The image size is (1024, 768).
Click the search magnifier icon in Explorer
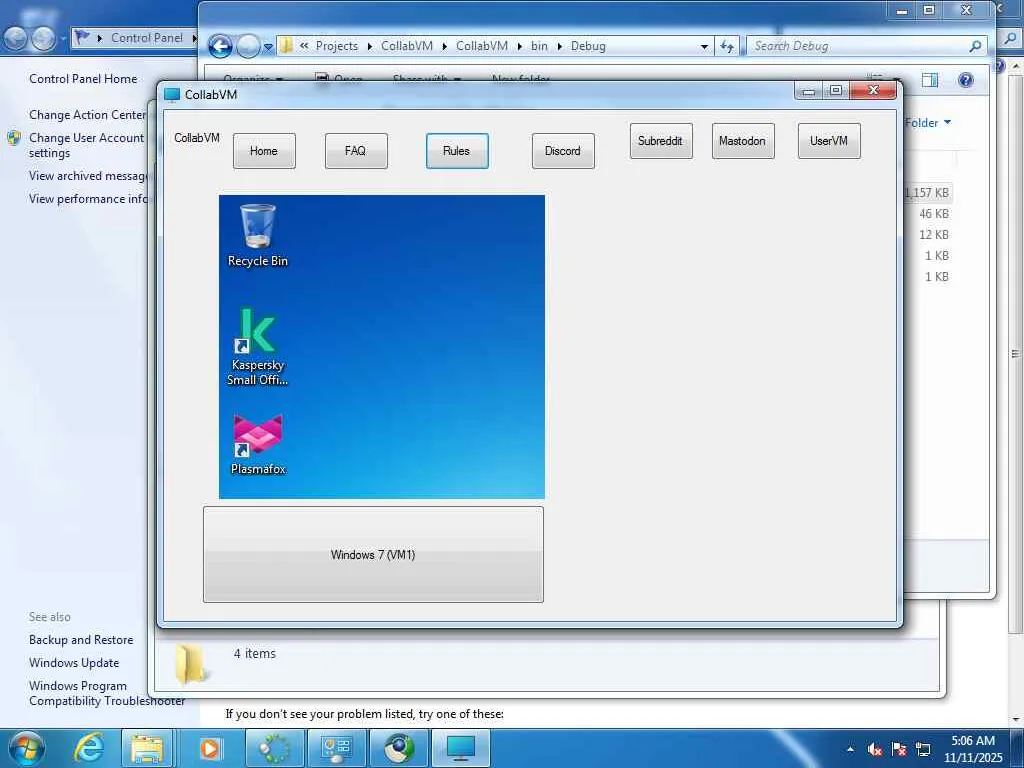pos(975,46)
